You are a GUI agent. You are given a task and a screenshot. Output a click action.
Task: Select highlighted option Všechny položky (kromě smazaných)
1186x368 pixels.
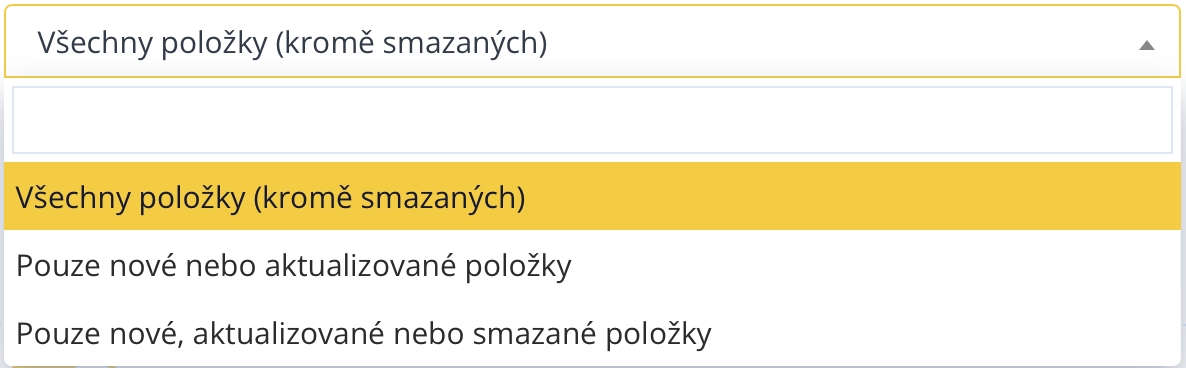(592, 196)
